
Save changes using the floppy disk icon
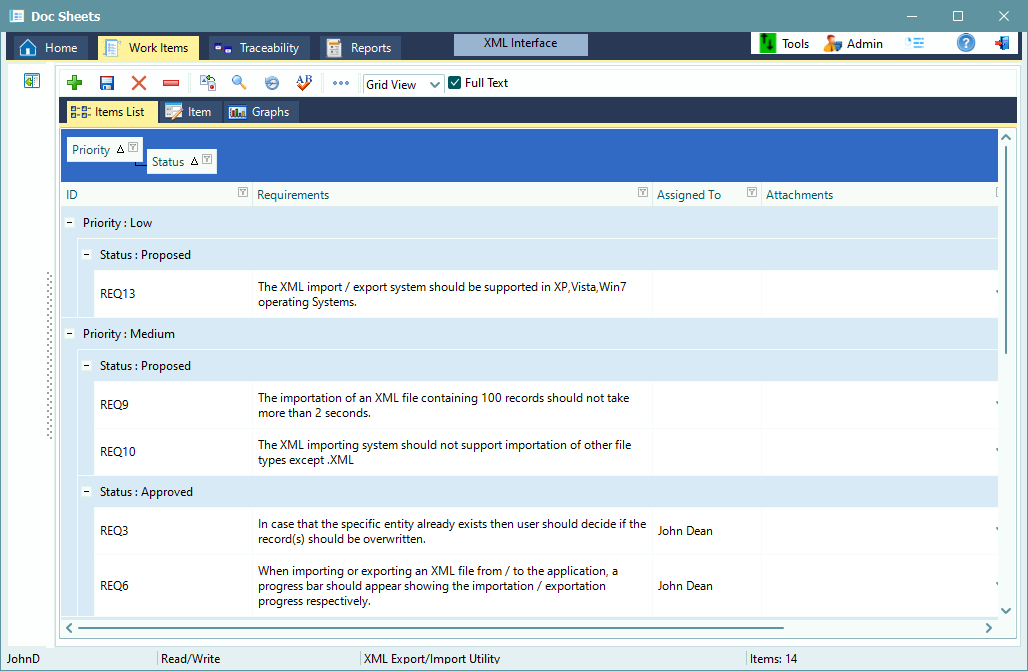107,83
